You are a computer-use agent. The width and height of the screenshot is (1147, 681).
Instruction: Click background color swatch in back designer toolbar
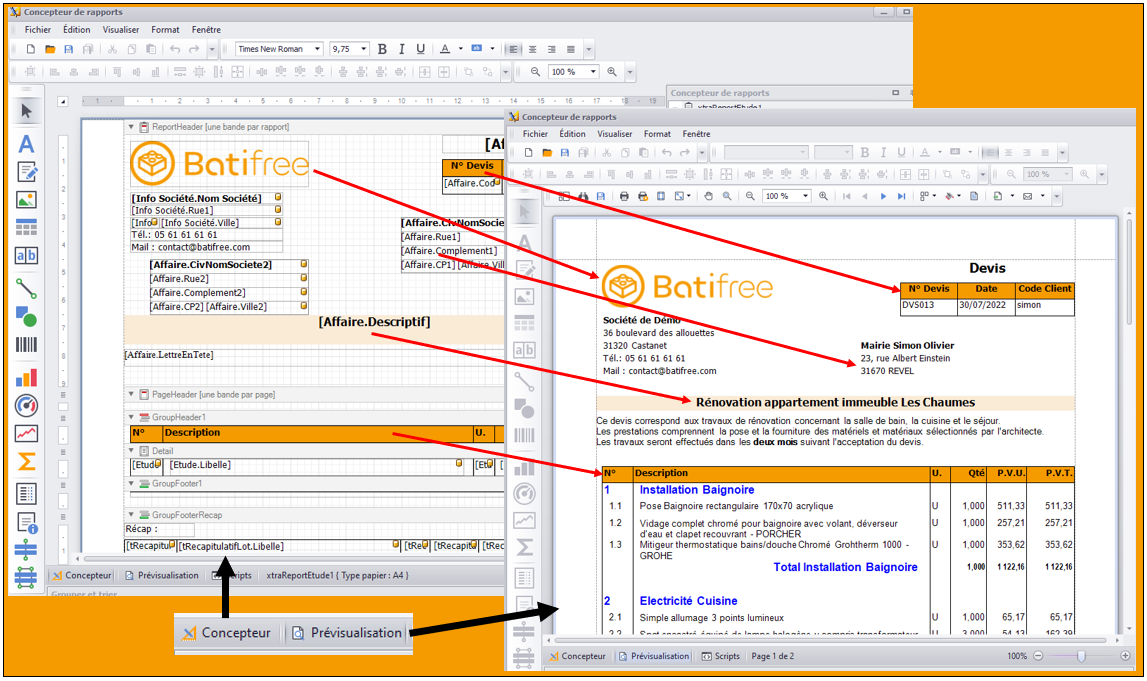476,48
